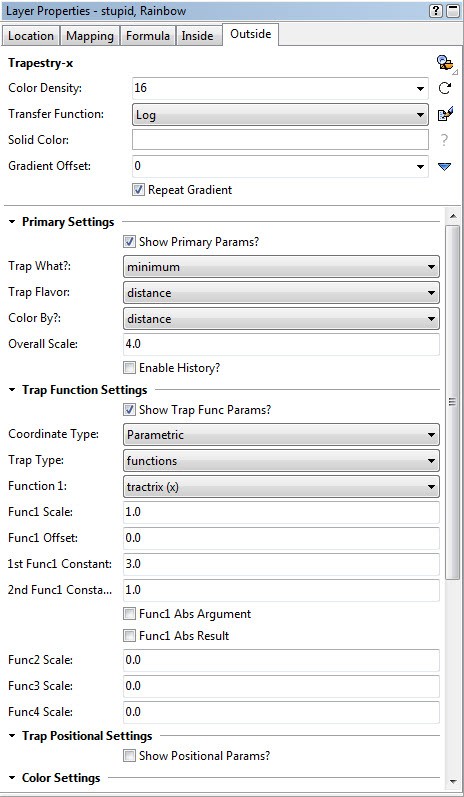Click the browse coloring formula icon
Viewport: 464px width, 797px height.
445,63
